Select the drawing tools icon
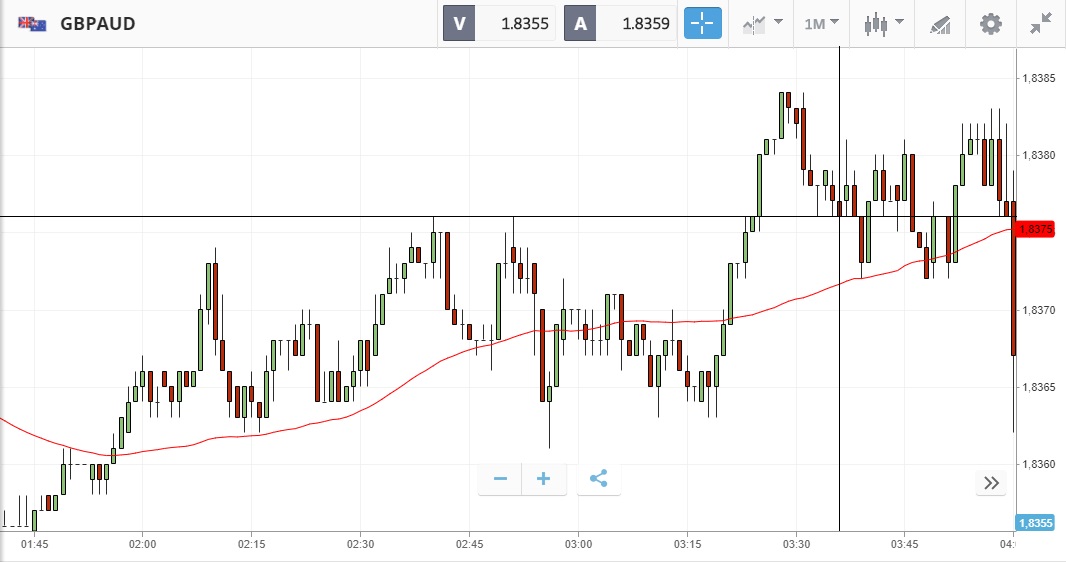Viewport: 1066px width, 562px height. [940, 23]
